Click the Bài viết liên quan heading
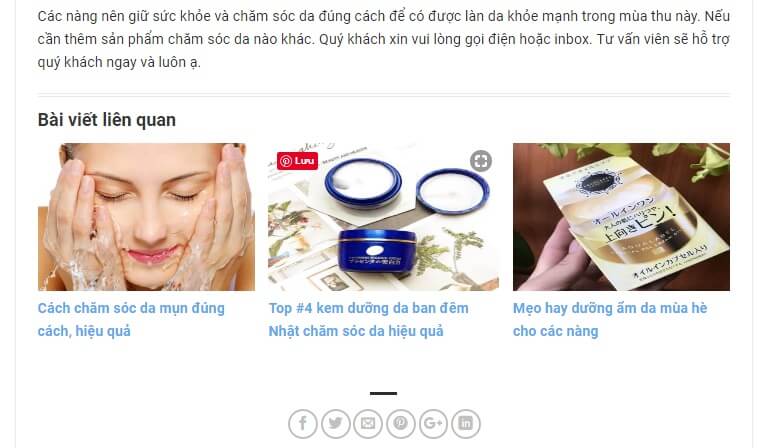The height and width of the screenshot is (448, 774). point(107,120)
